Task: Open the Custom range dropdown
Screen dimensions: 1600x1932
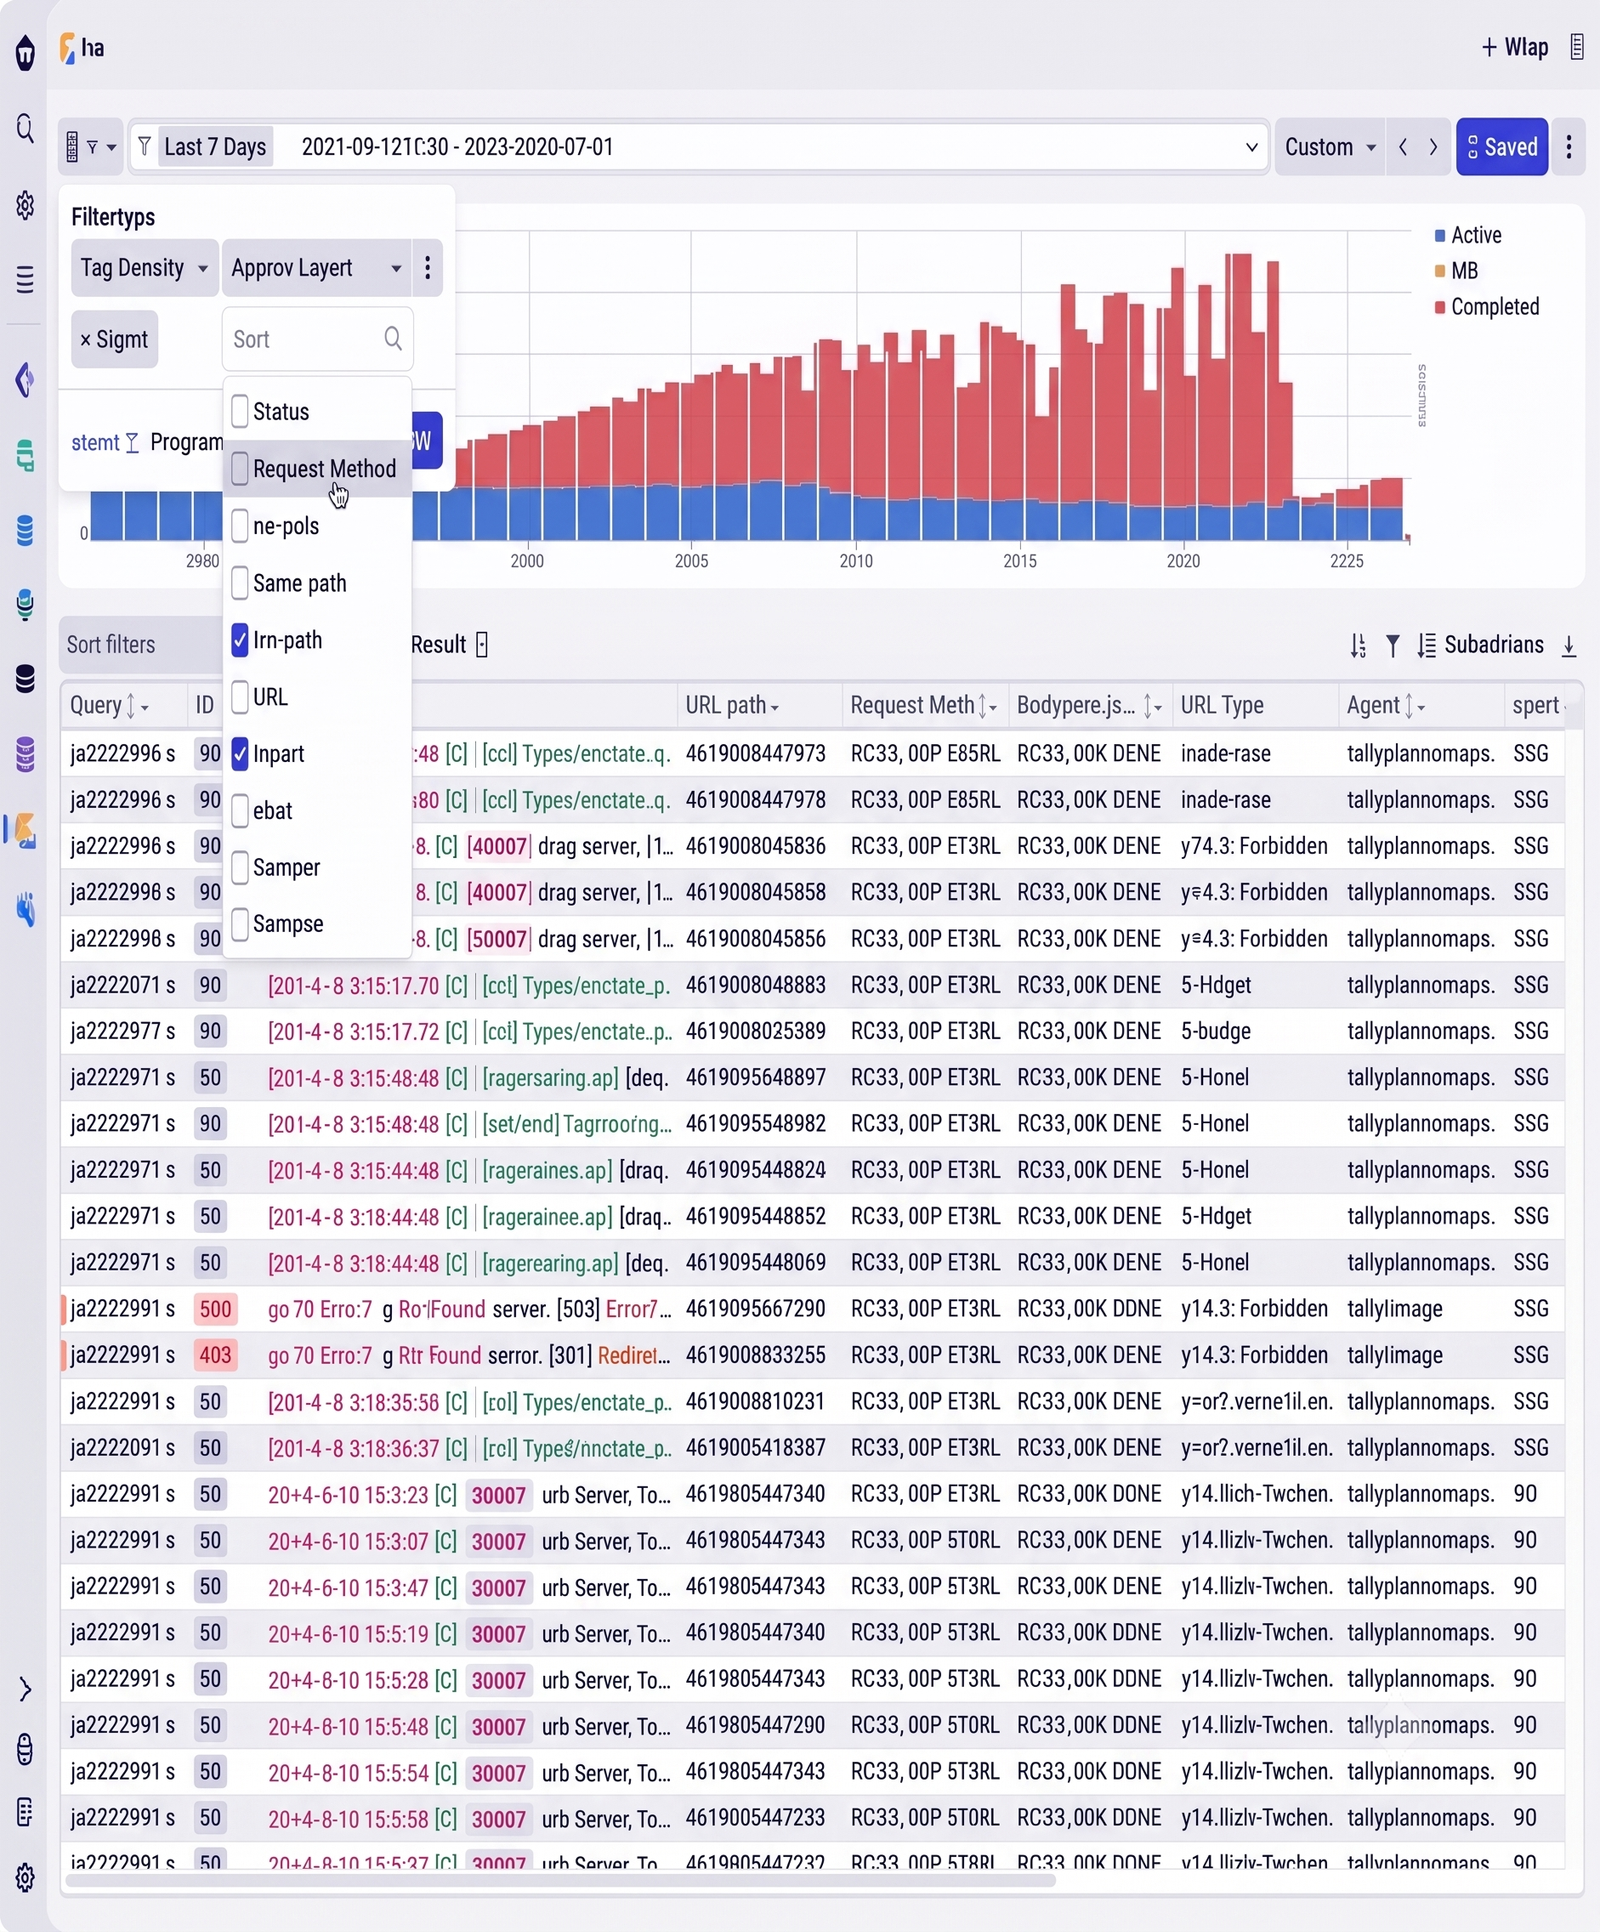Action: [1330, 147]
